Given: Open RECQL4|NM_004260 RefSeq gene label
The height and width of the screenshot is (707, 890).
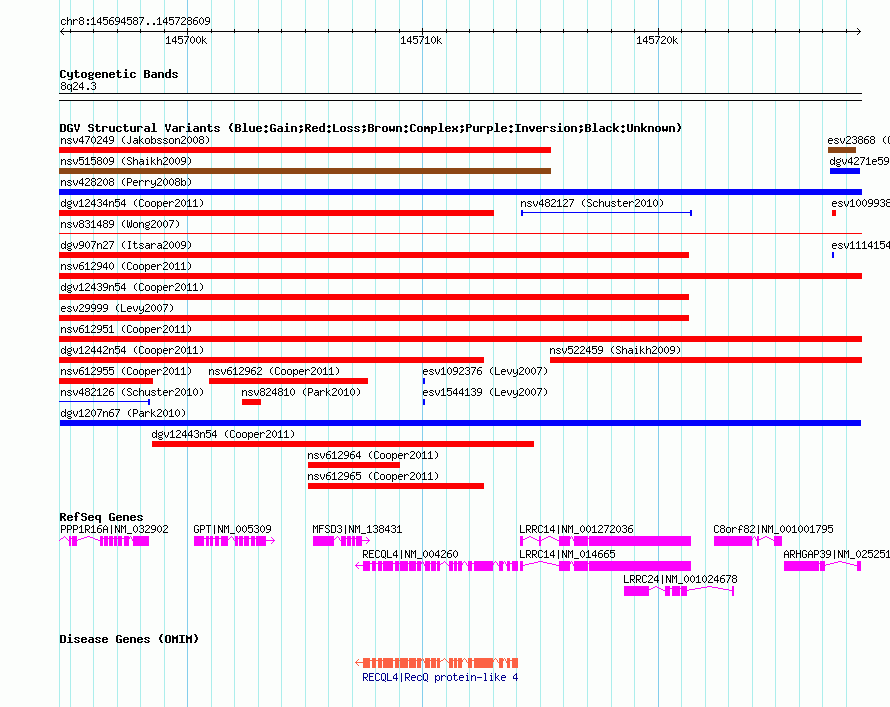Looking at the screenshot, I should [410, 554].
